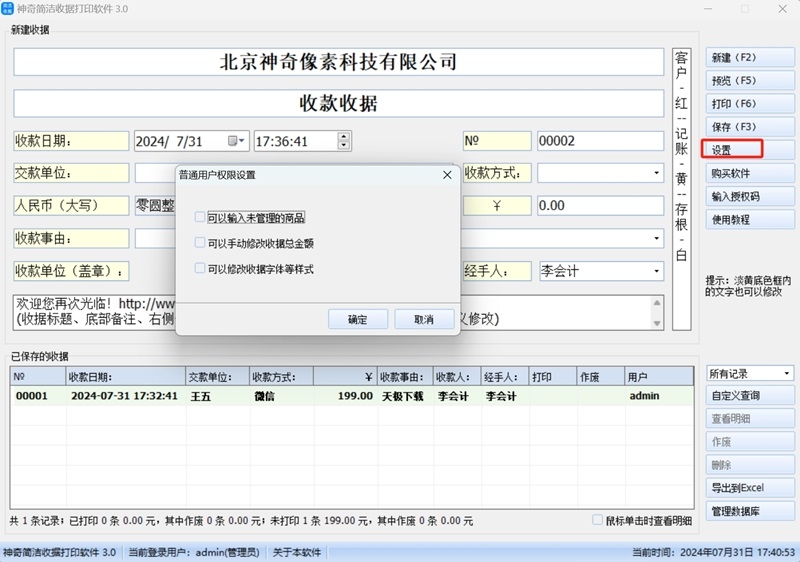Viewport: 800px width, 562px height.
Task: Sort by 交款单位 column header
Action: 218,377
